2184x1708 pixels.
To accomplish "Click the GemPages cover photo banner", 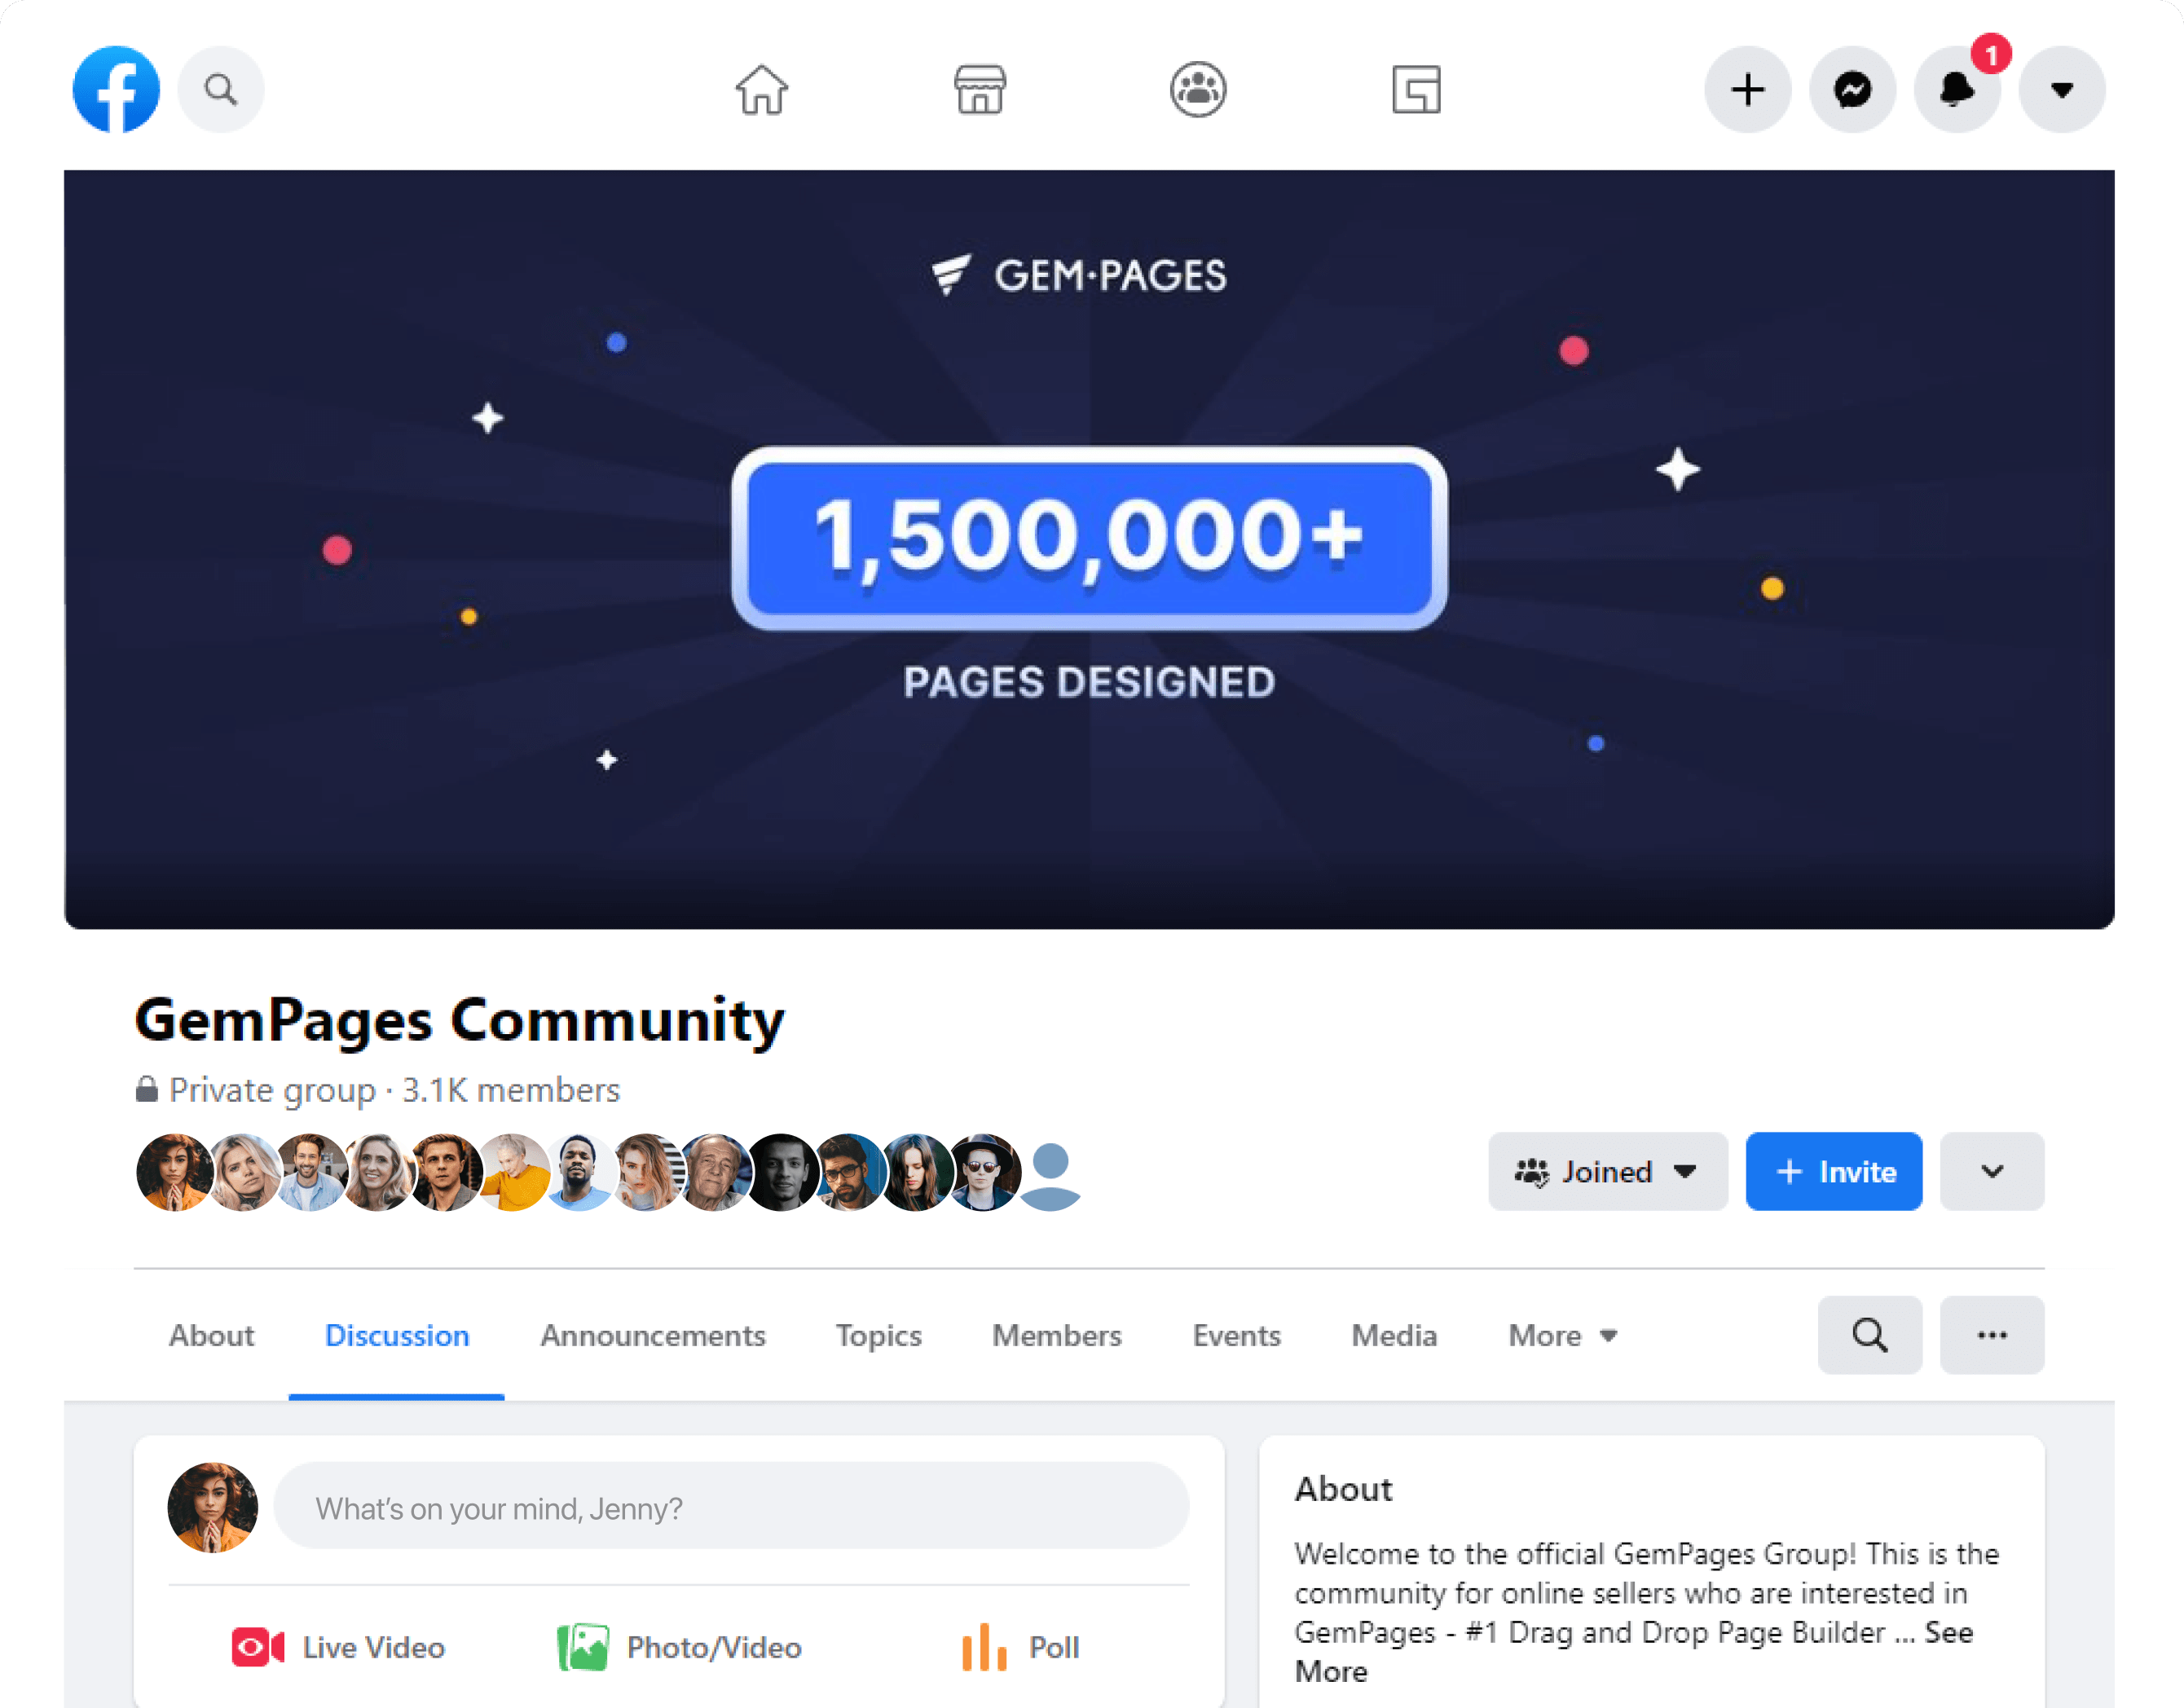I will pyautogui.click(x=1089, y=549).
